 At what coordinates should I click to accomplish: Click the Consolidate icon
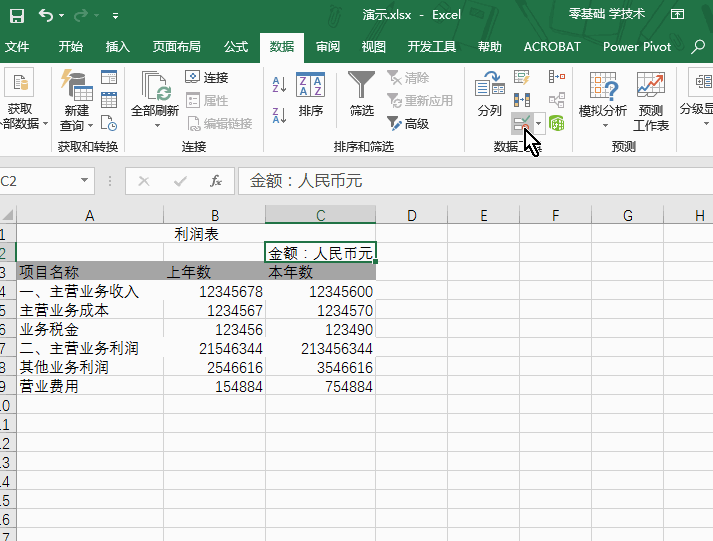coord(557,76)
